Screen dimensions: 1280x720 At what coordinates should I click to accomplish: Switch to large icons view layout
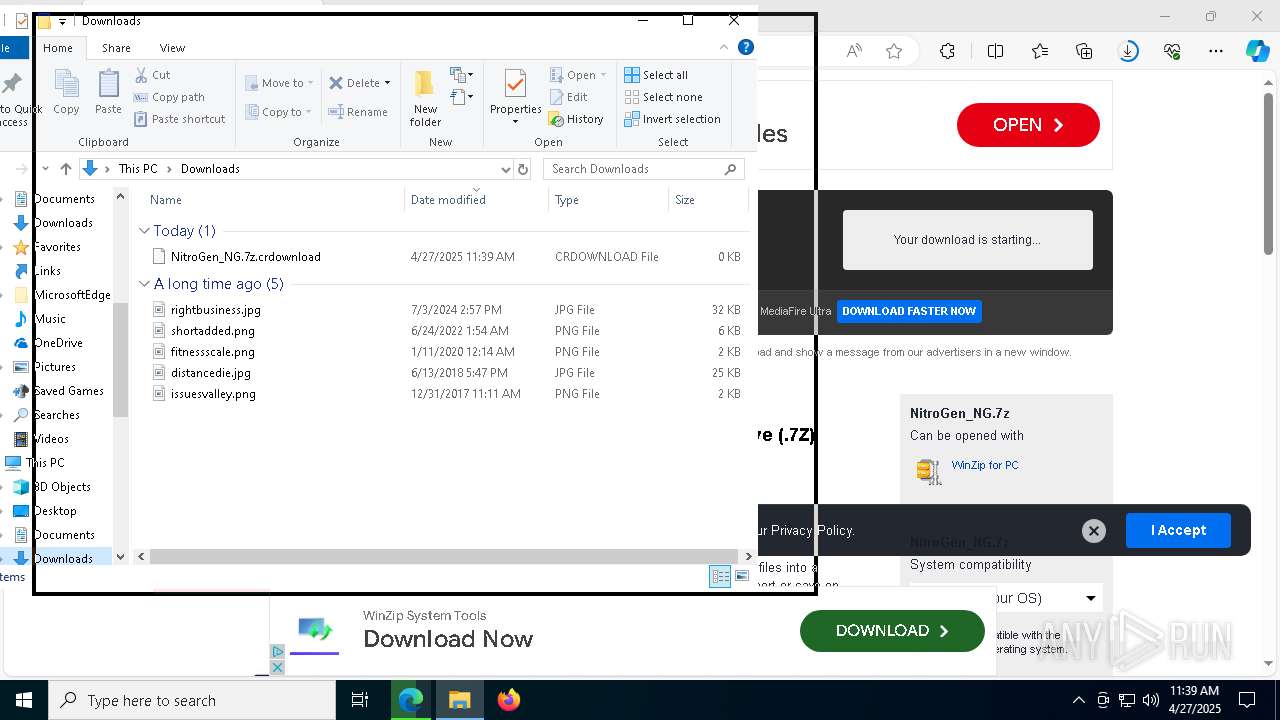point(742,576)
